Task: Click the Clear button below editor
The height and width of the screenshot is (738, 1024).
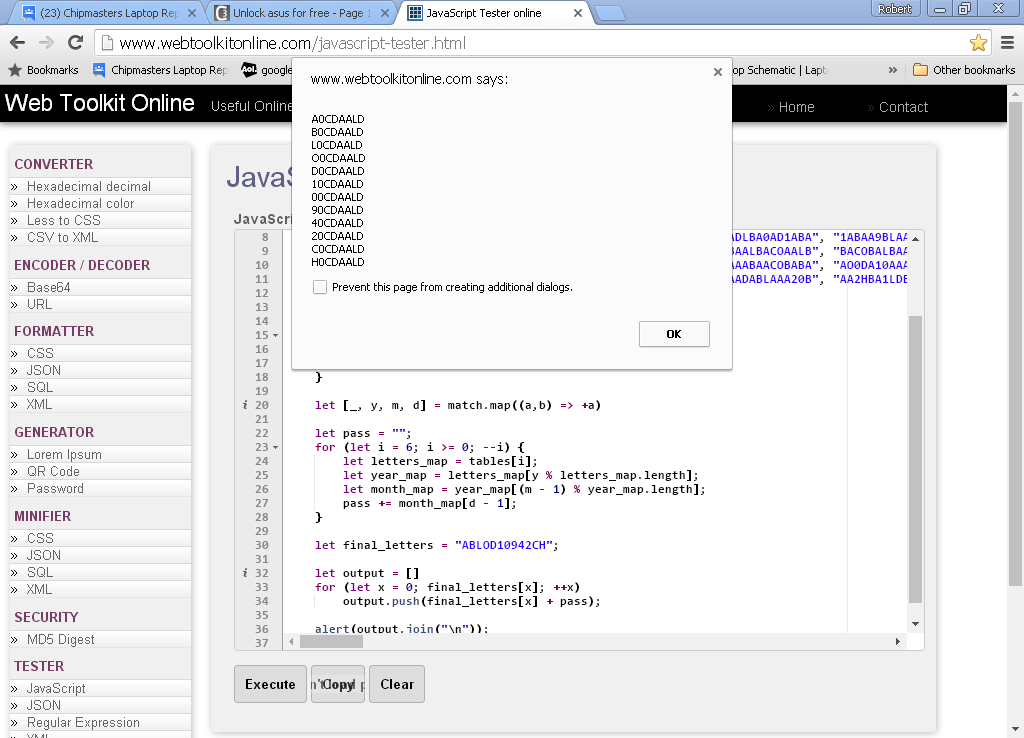Action: [397, 684]
